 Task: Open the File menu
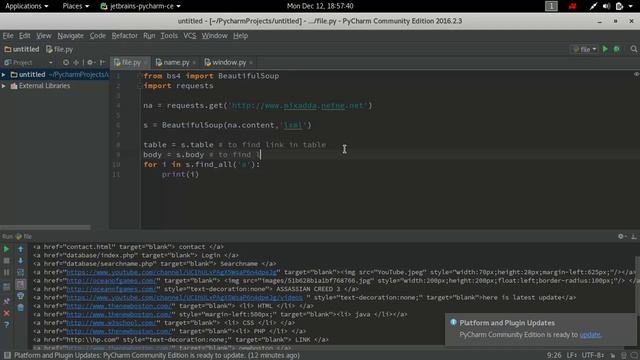pos(8,36)
